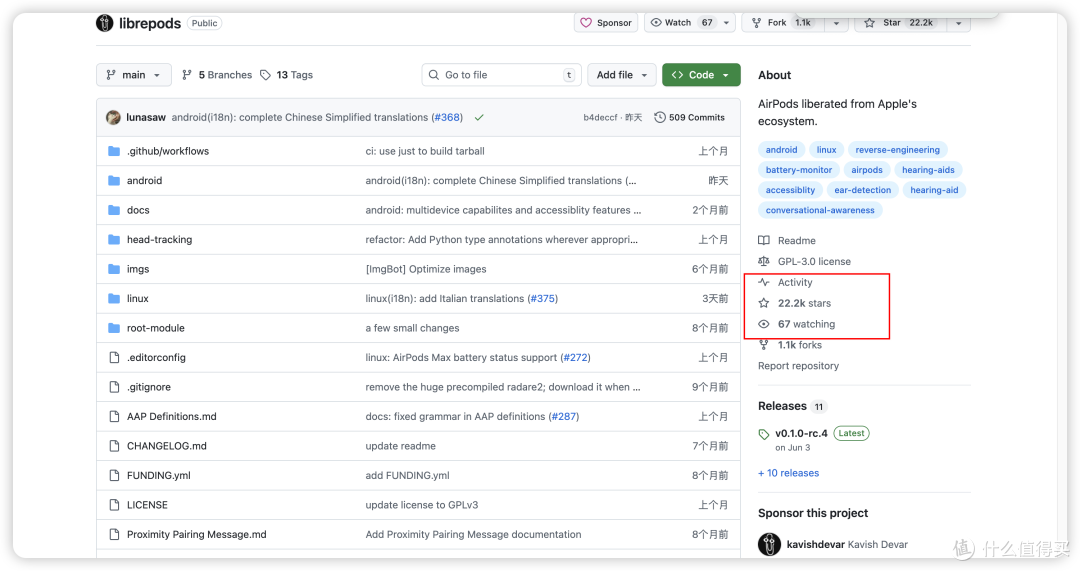
Task: Click the Sponsor heart button
Action: tap(606, 23)
